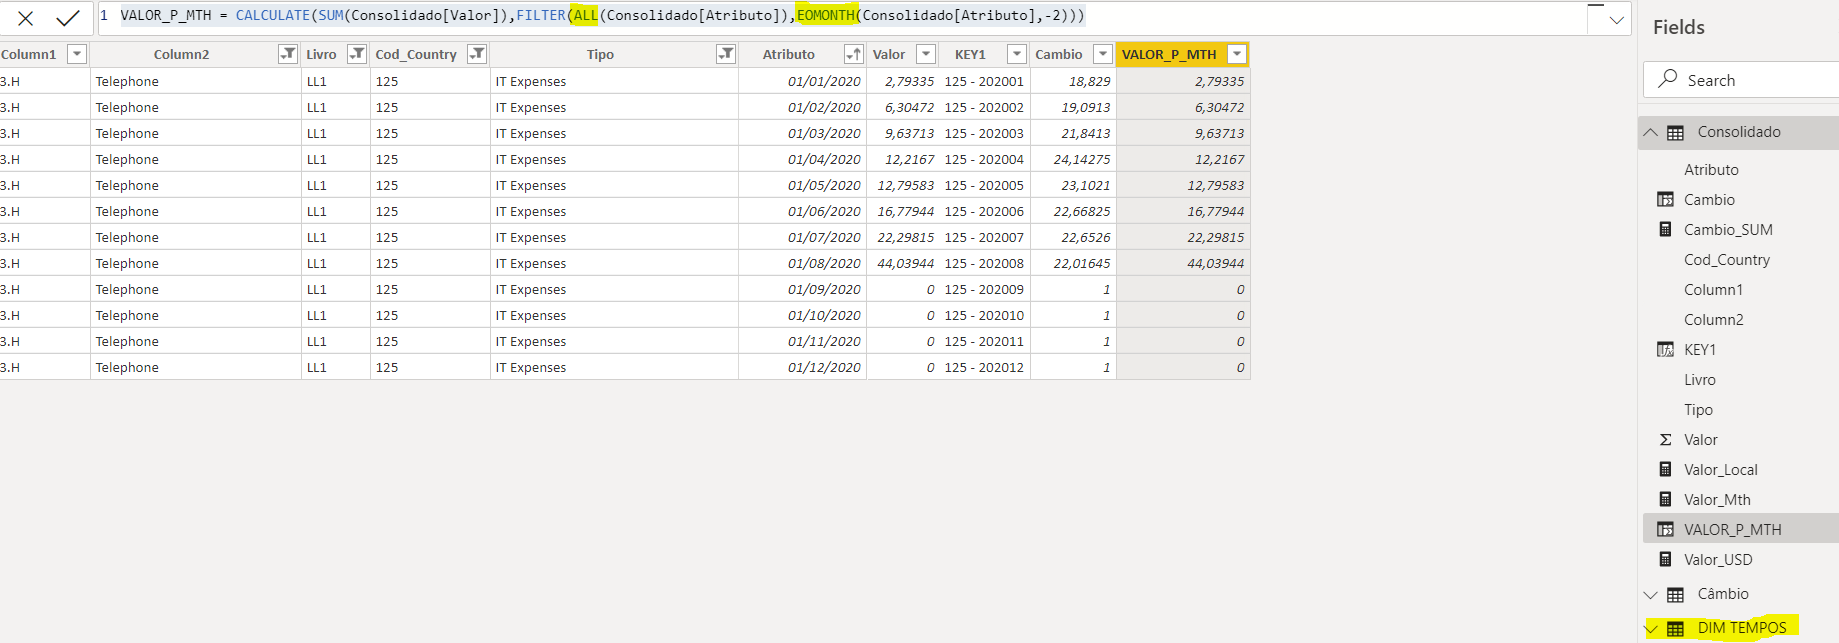This screenshot has width=1839, height=643.
Task: Expand the formula bar chevron
Action: click(1617, 20)
